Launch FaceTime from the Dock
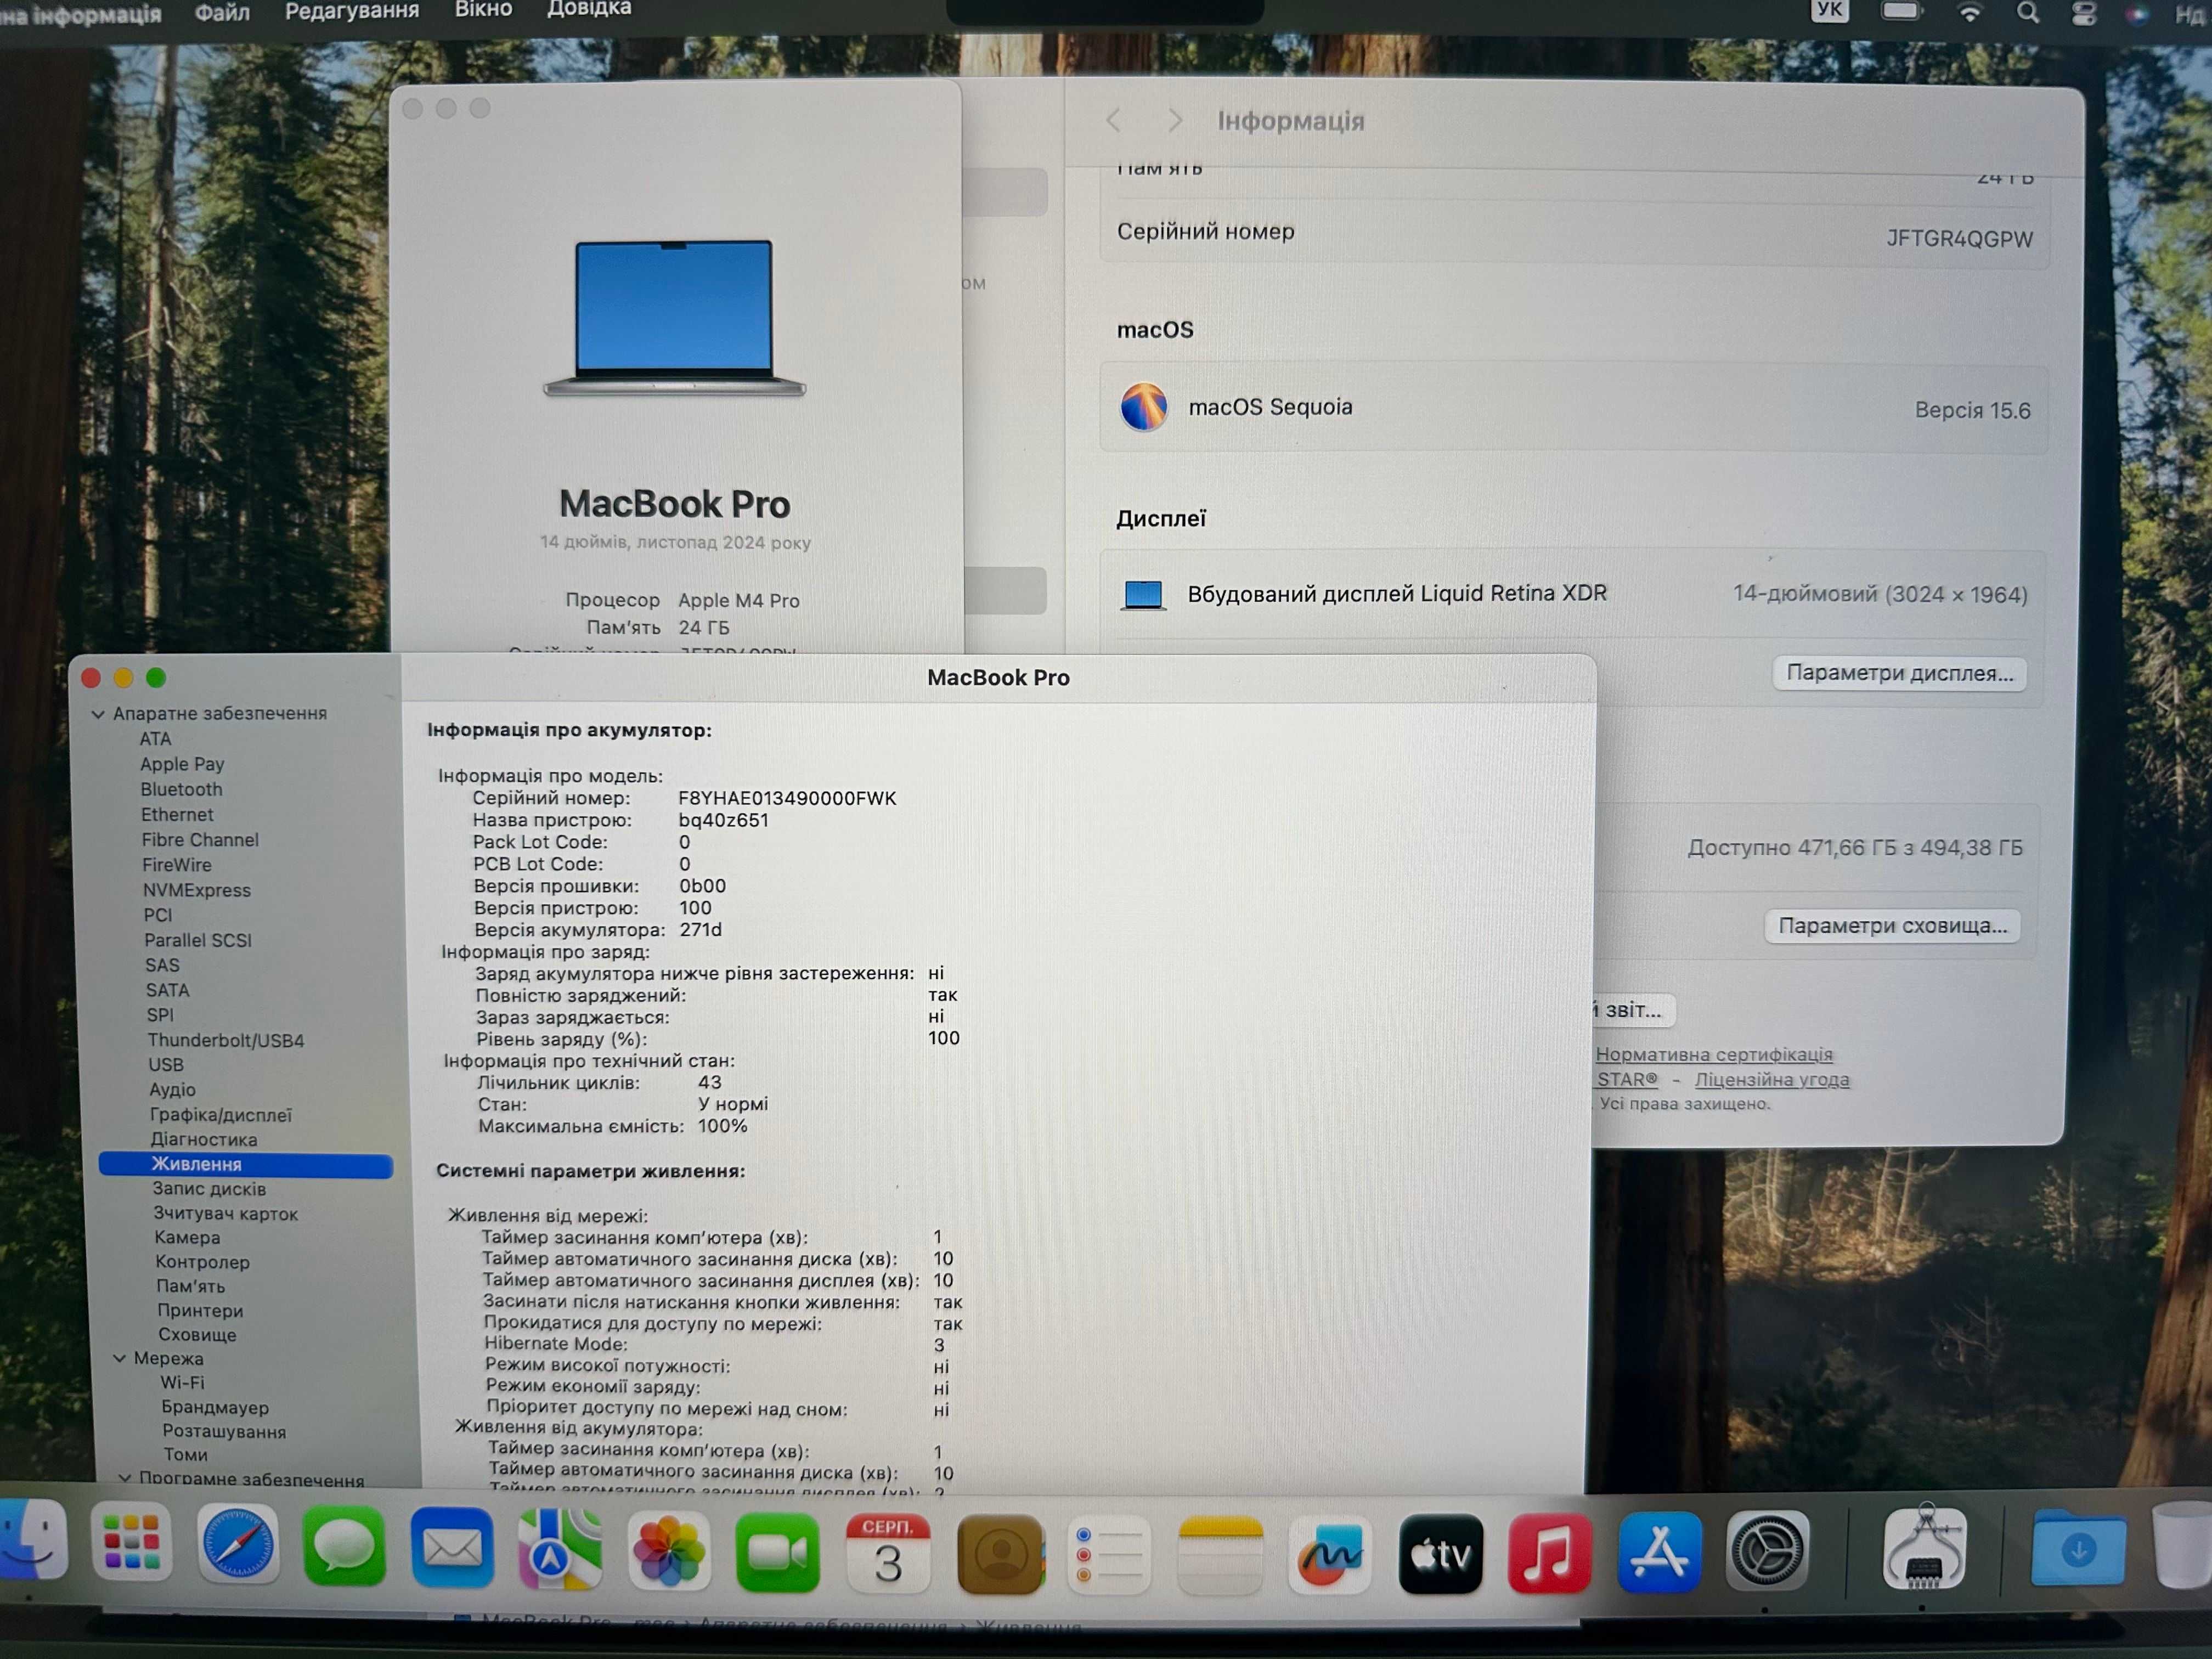Screen dimensions: 2212x1659 pyautogui.click(x=777, y=1552)
